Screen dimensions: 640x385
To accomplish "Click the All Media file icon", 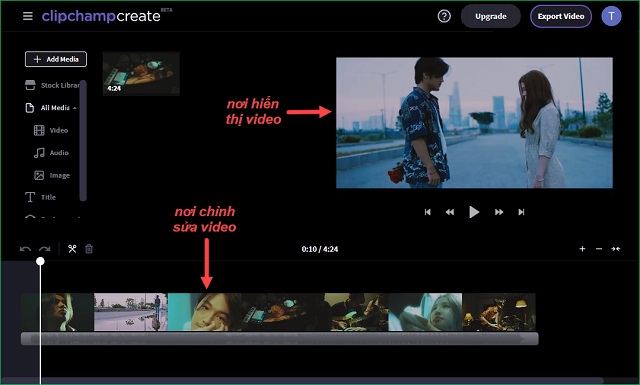I will click(30, 108).
